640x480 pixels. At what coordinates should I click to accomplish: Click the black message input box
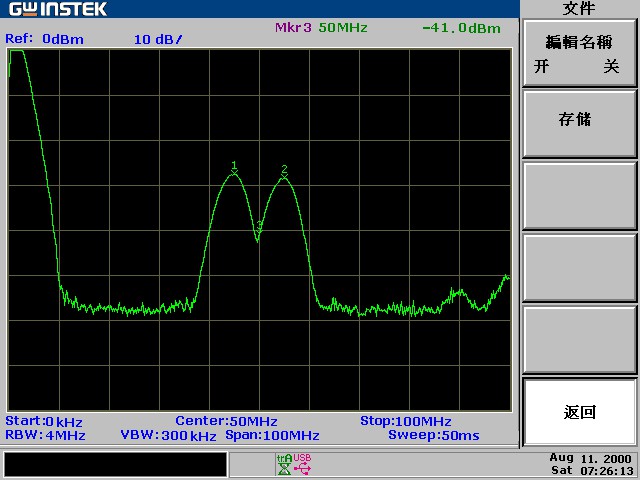point(116,464)
